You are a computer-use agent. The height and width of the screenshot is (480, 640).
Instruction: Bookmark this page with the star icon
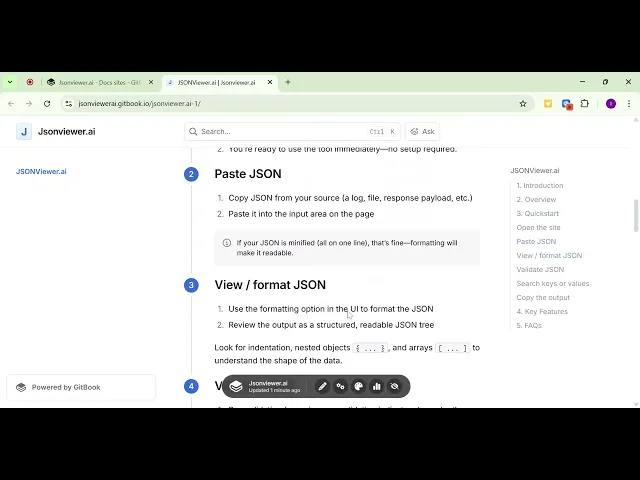pyautogui.click(x=523, y=104)
